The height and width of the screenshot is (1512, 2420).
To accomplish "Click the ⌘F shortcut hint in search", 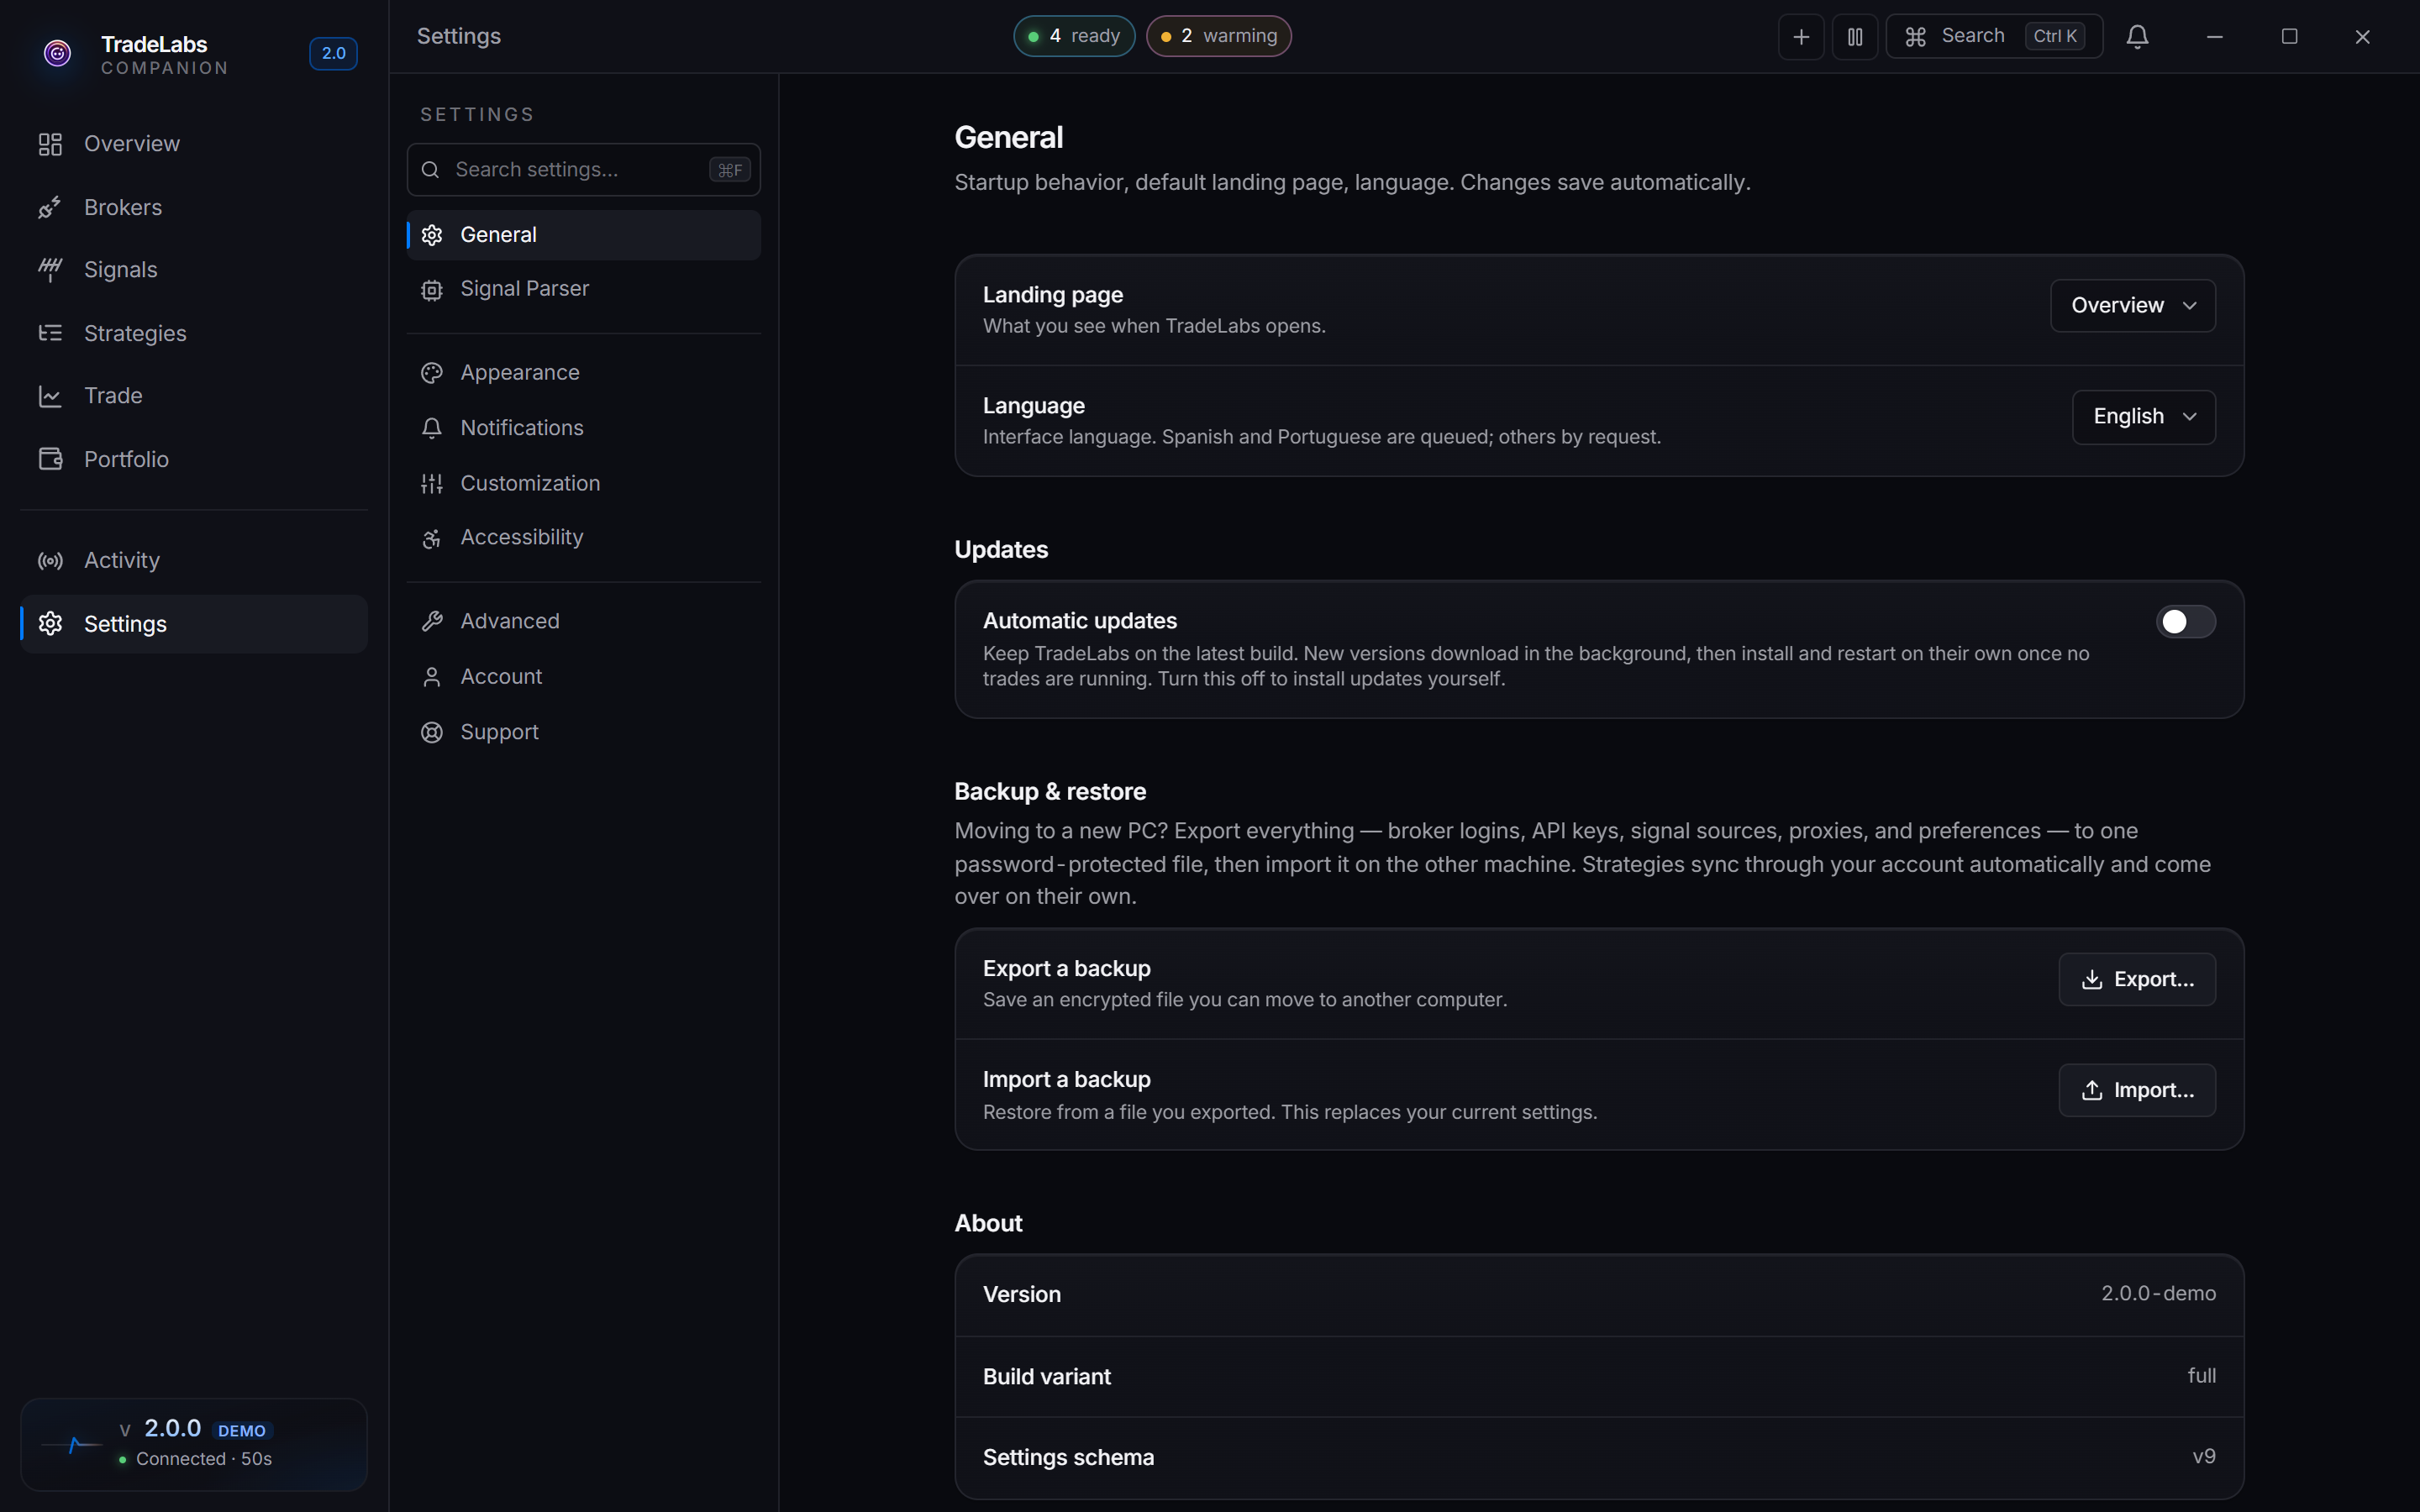I will click(x=730, y=170).
